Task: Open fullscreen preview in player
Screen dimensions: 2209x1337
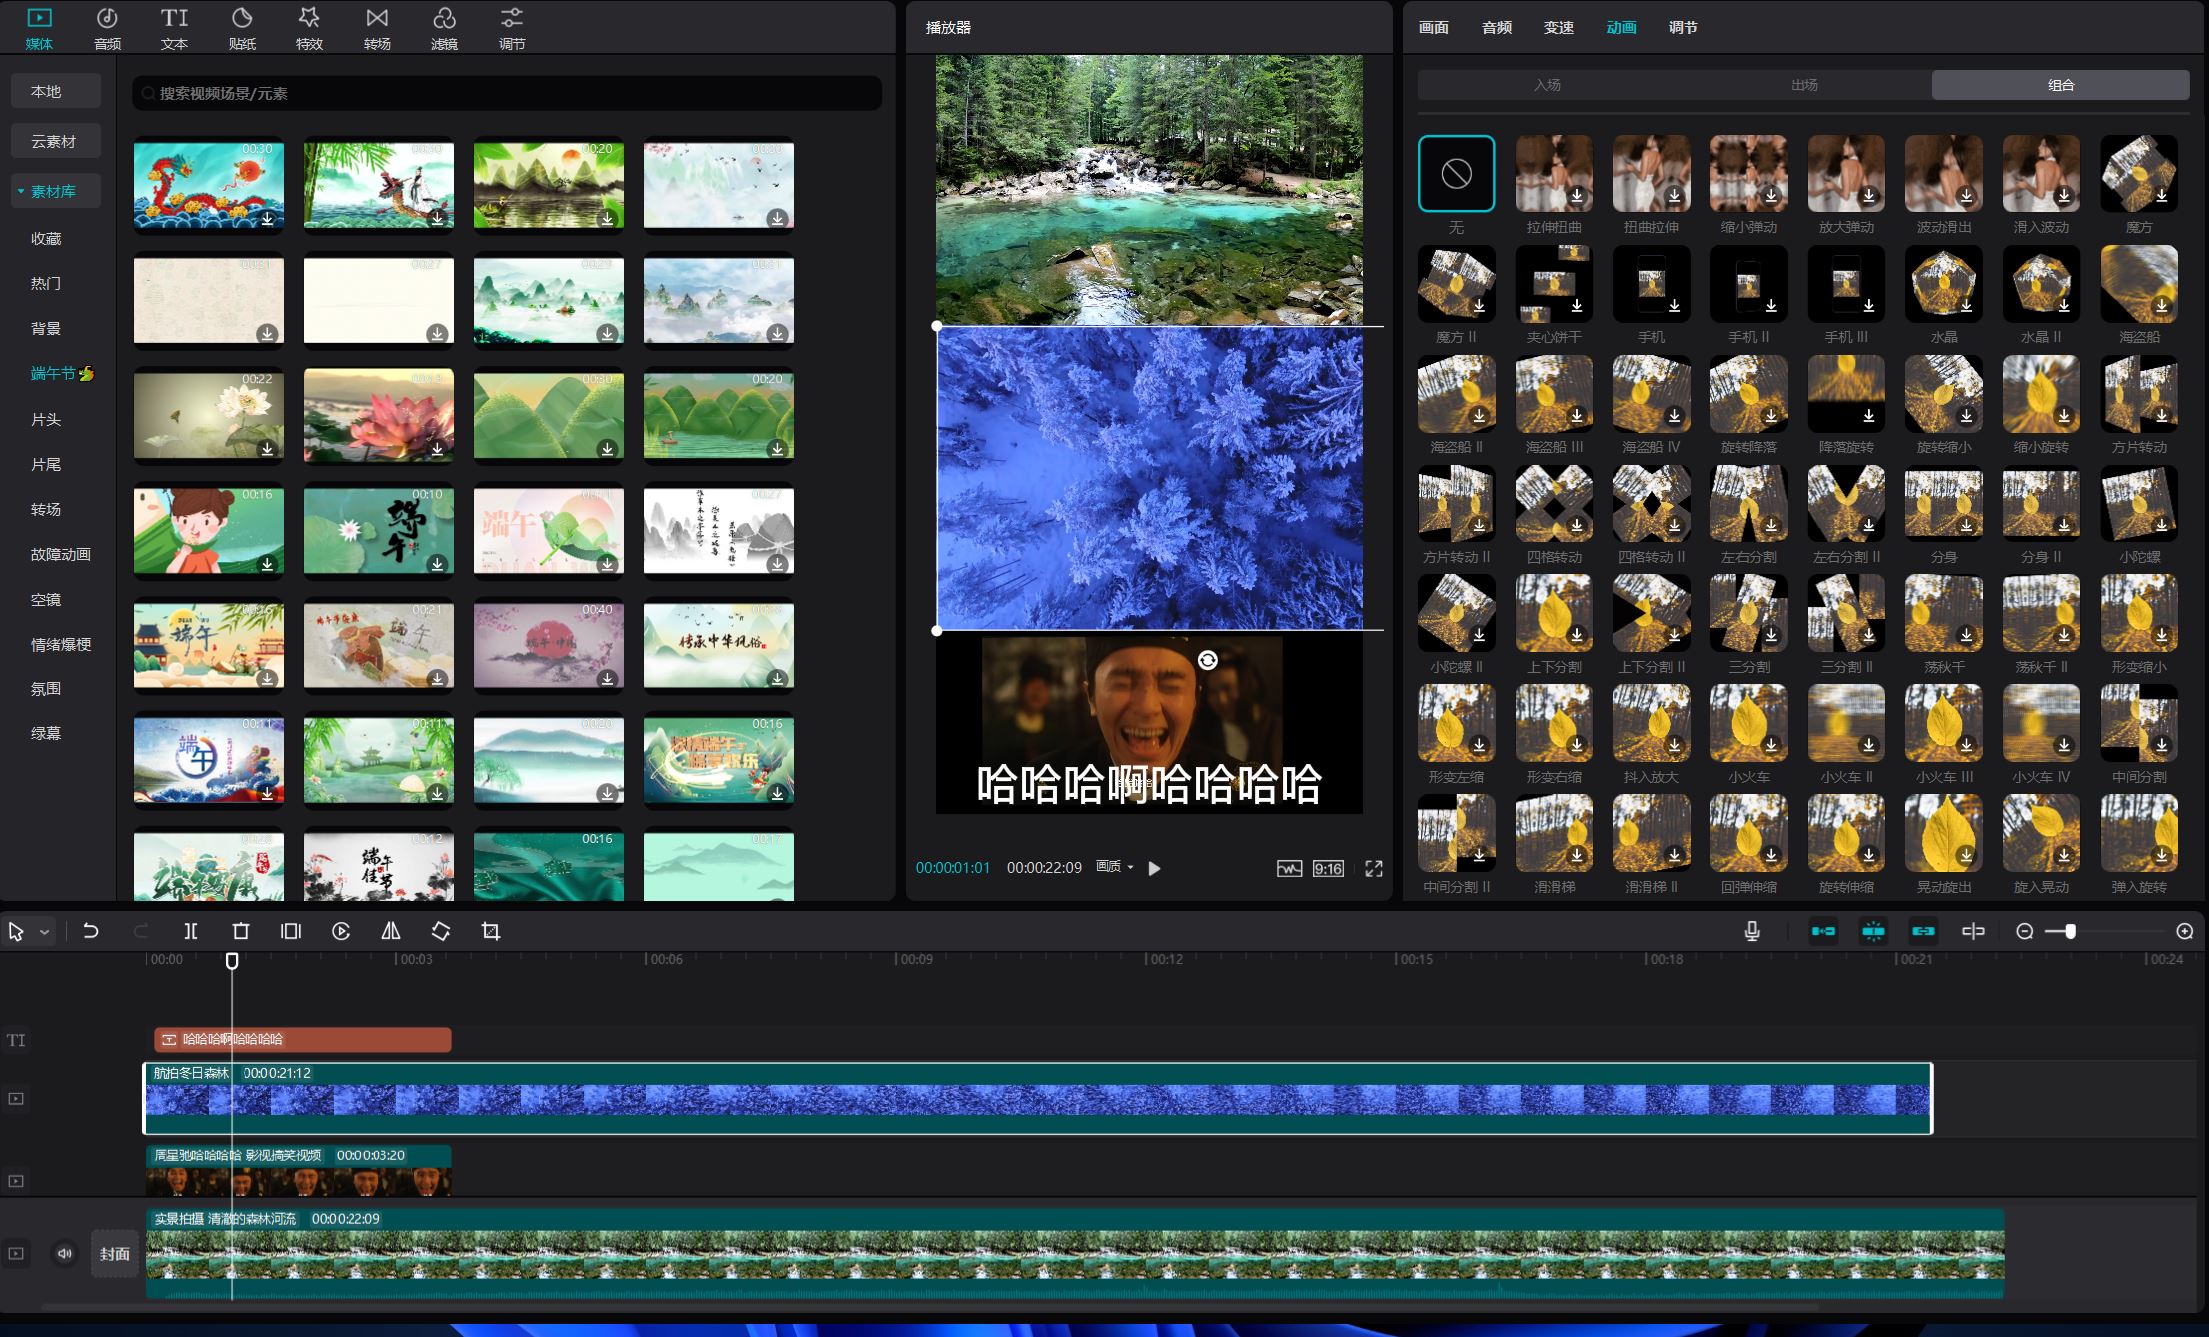Action: (x=1374, y=868)
